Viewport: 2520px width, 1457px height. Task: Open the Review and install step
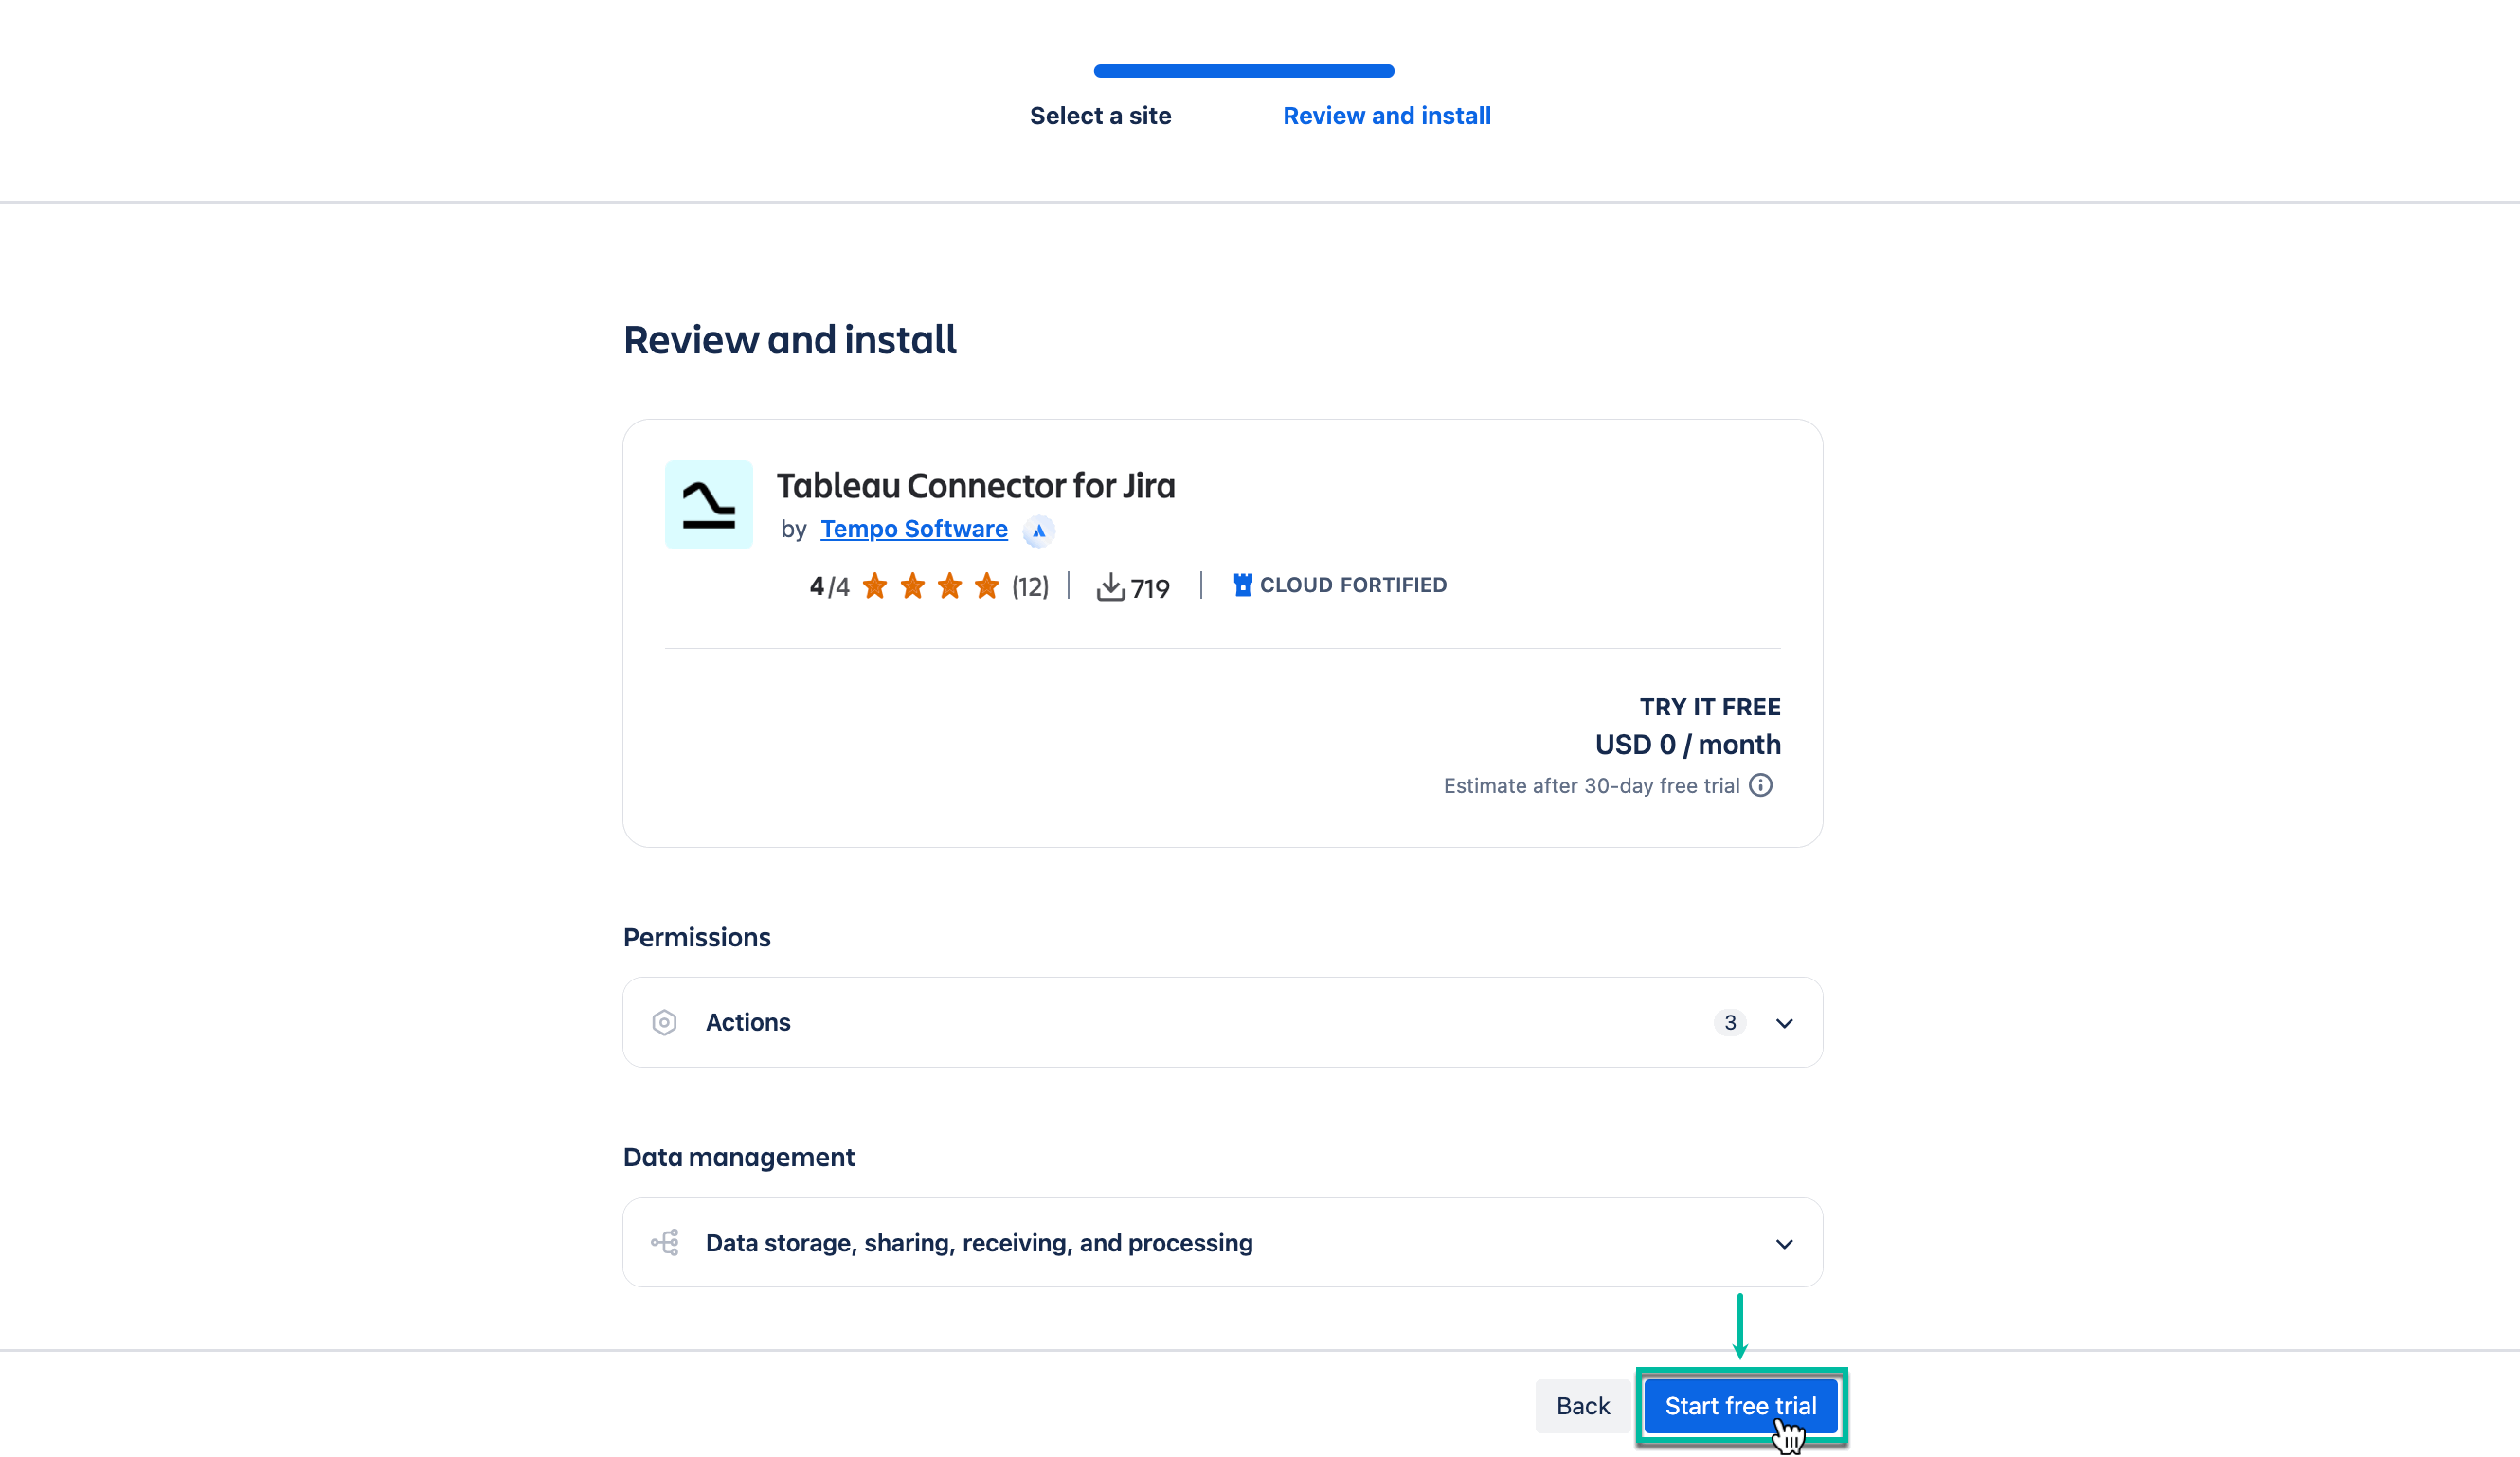coord(1387,116)
